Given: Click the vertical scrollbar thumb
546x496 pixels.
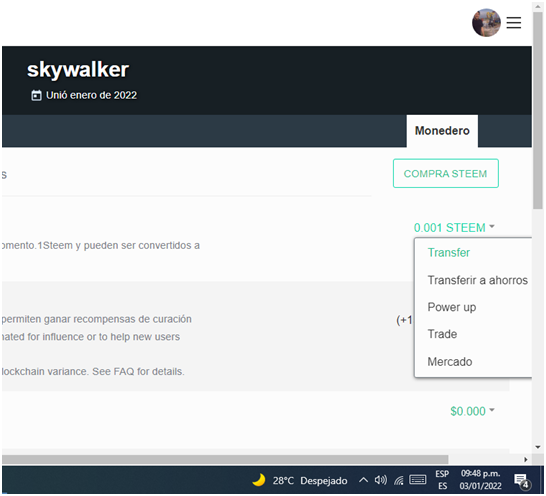Looking at the screenshot, I should pos(538,110).
